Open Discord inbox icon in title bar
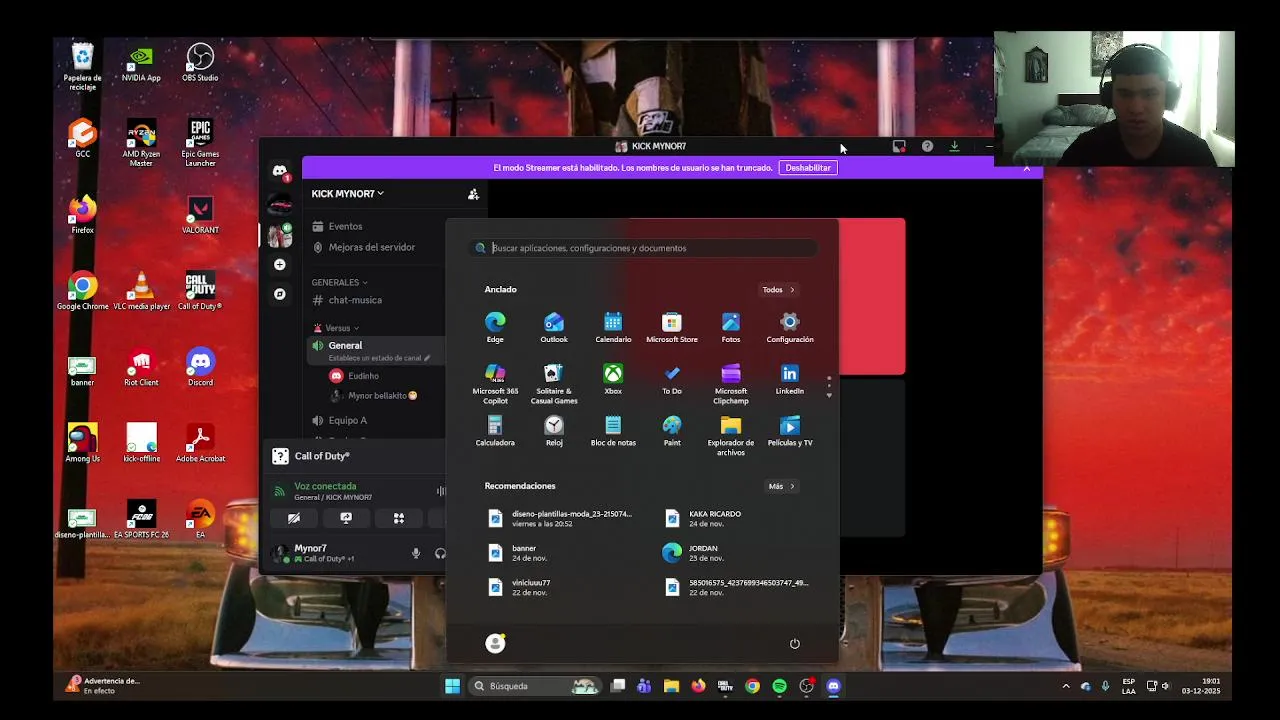Image resolution: width=1280 pixels, height=720 pixels. [899, 146]
